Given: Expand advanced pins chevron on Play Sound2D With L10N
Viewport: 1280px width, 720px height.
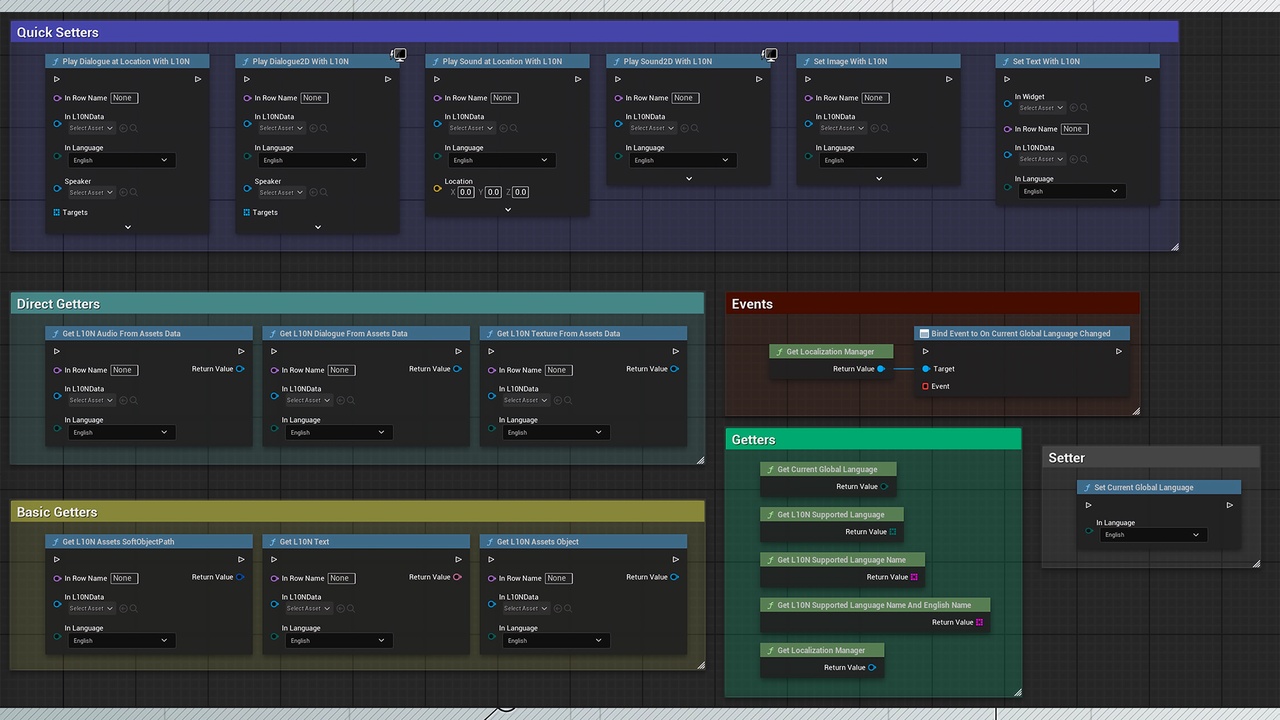Looking at the screenshot, I should [x=689, y=179].
